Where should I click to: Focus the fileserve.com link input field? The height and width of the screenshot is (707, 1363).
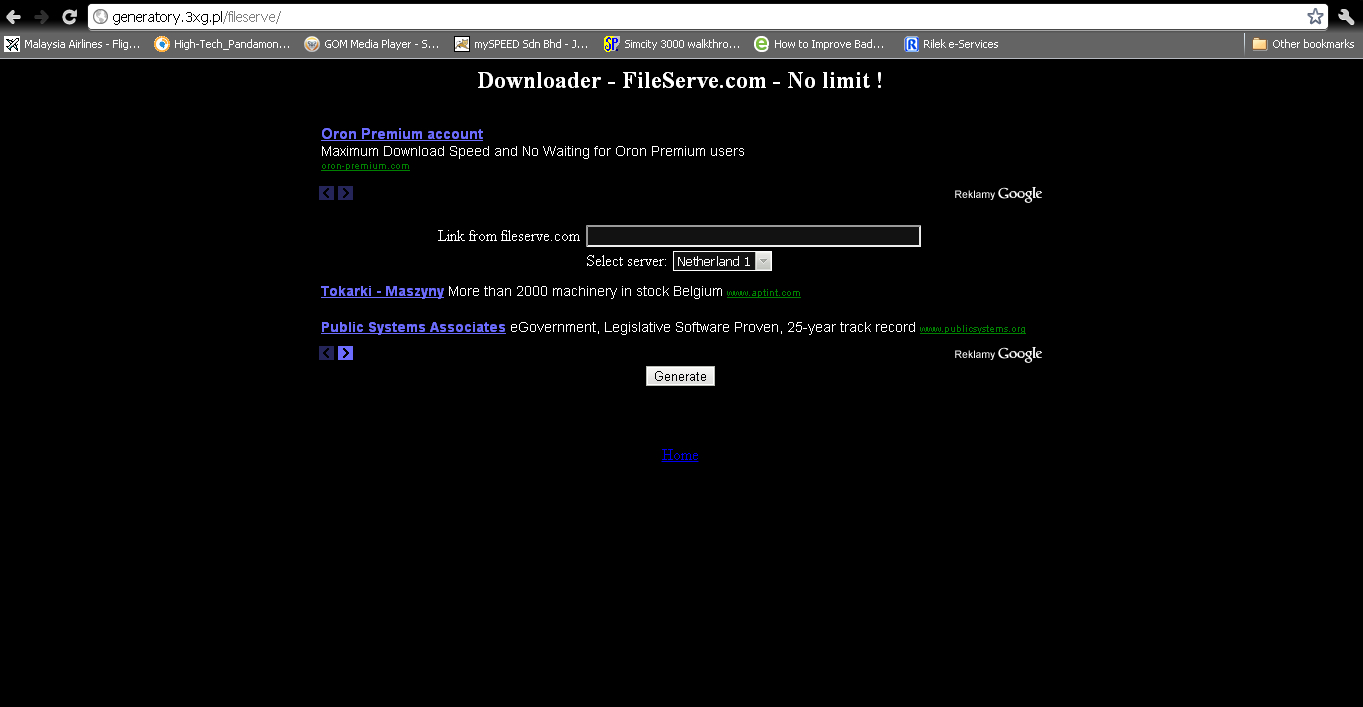(753, 236)
